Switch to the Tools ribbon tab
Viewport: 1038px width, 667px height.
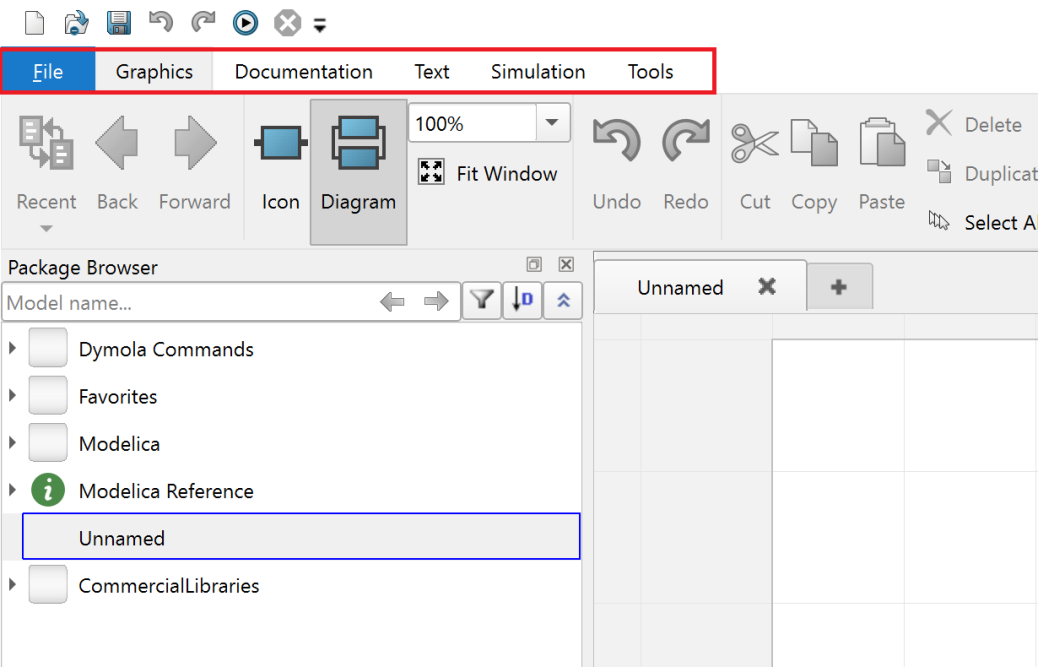[650, 71]
